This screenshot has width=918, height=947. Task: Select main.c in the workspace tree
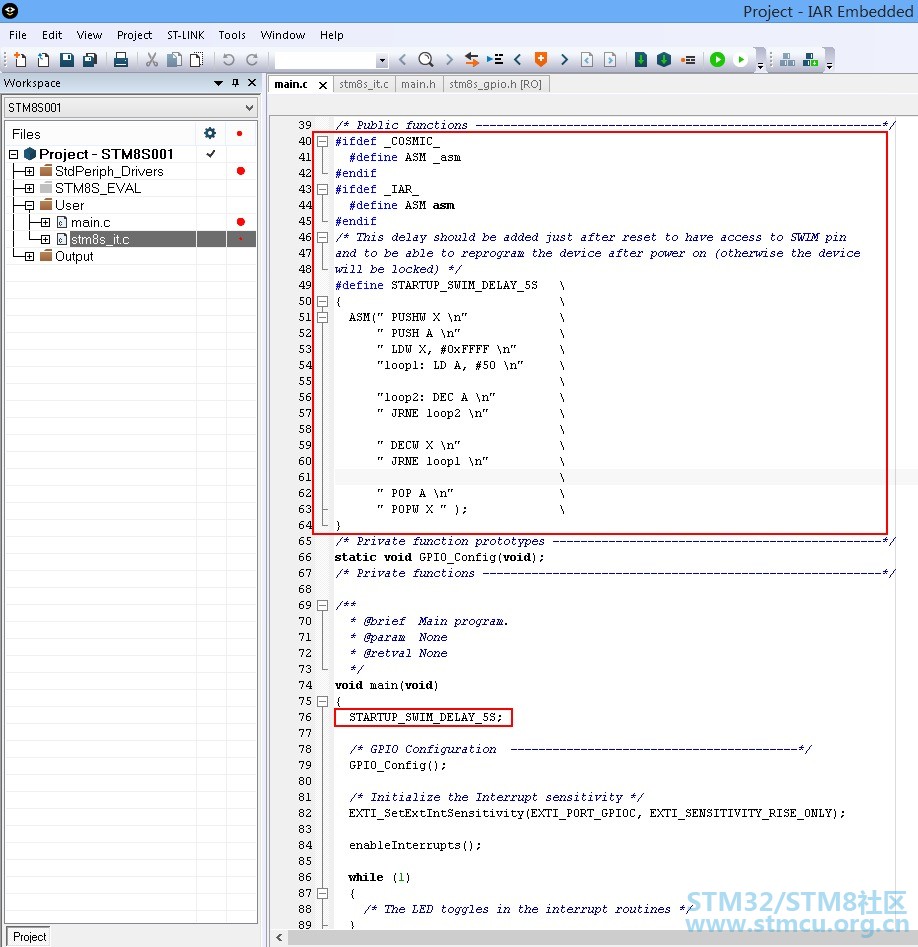pos(91,222)
